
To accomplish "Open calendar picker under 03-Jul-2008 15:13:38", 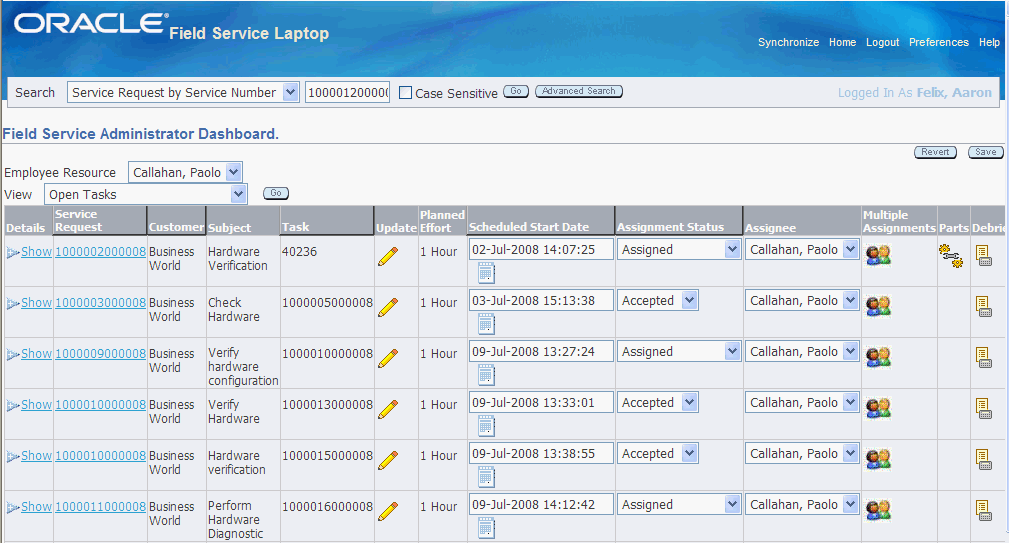I will pos(486,324).
